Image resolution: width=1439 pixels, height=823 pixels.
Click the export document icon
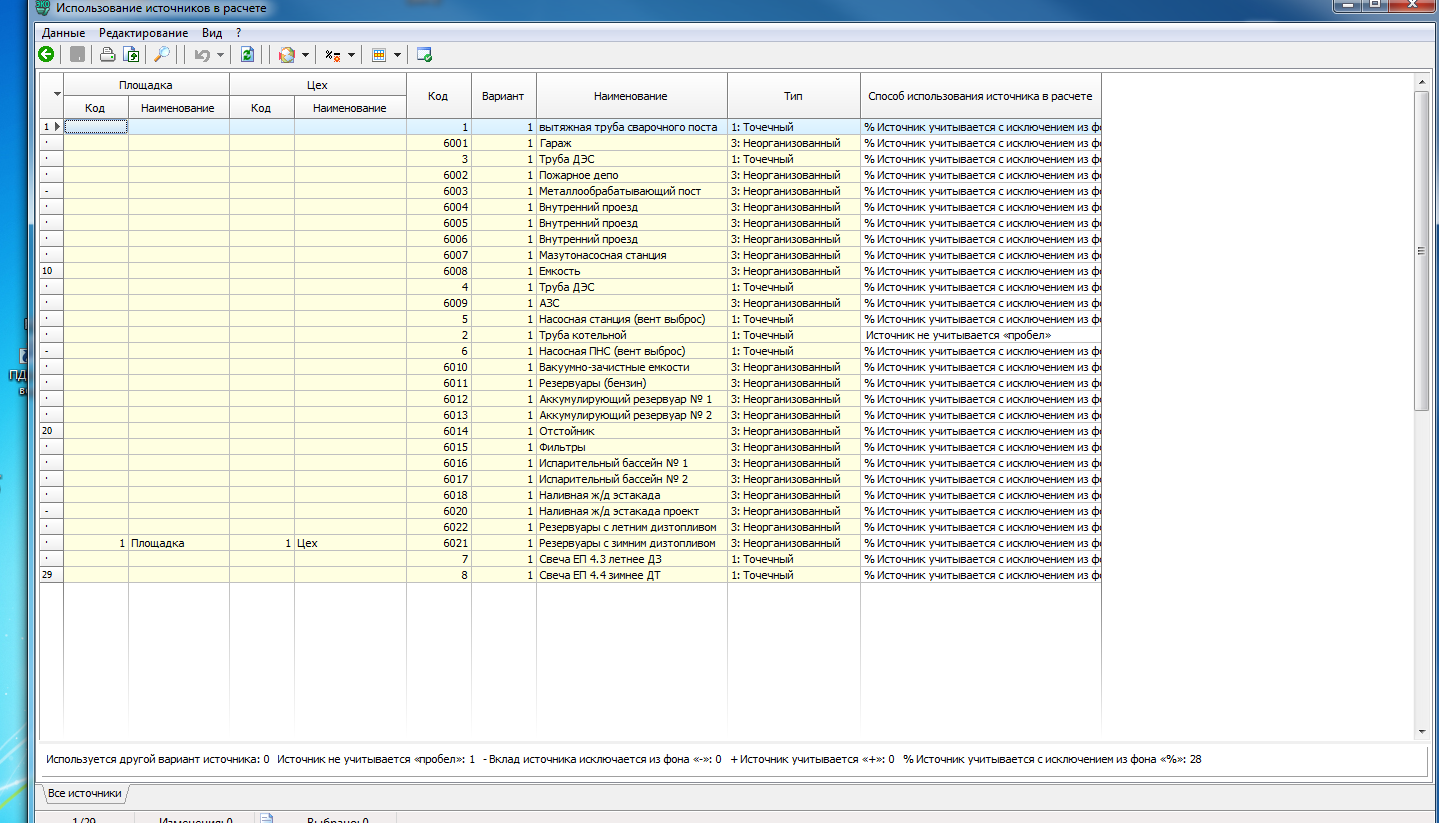point(130,55)
